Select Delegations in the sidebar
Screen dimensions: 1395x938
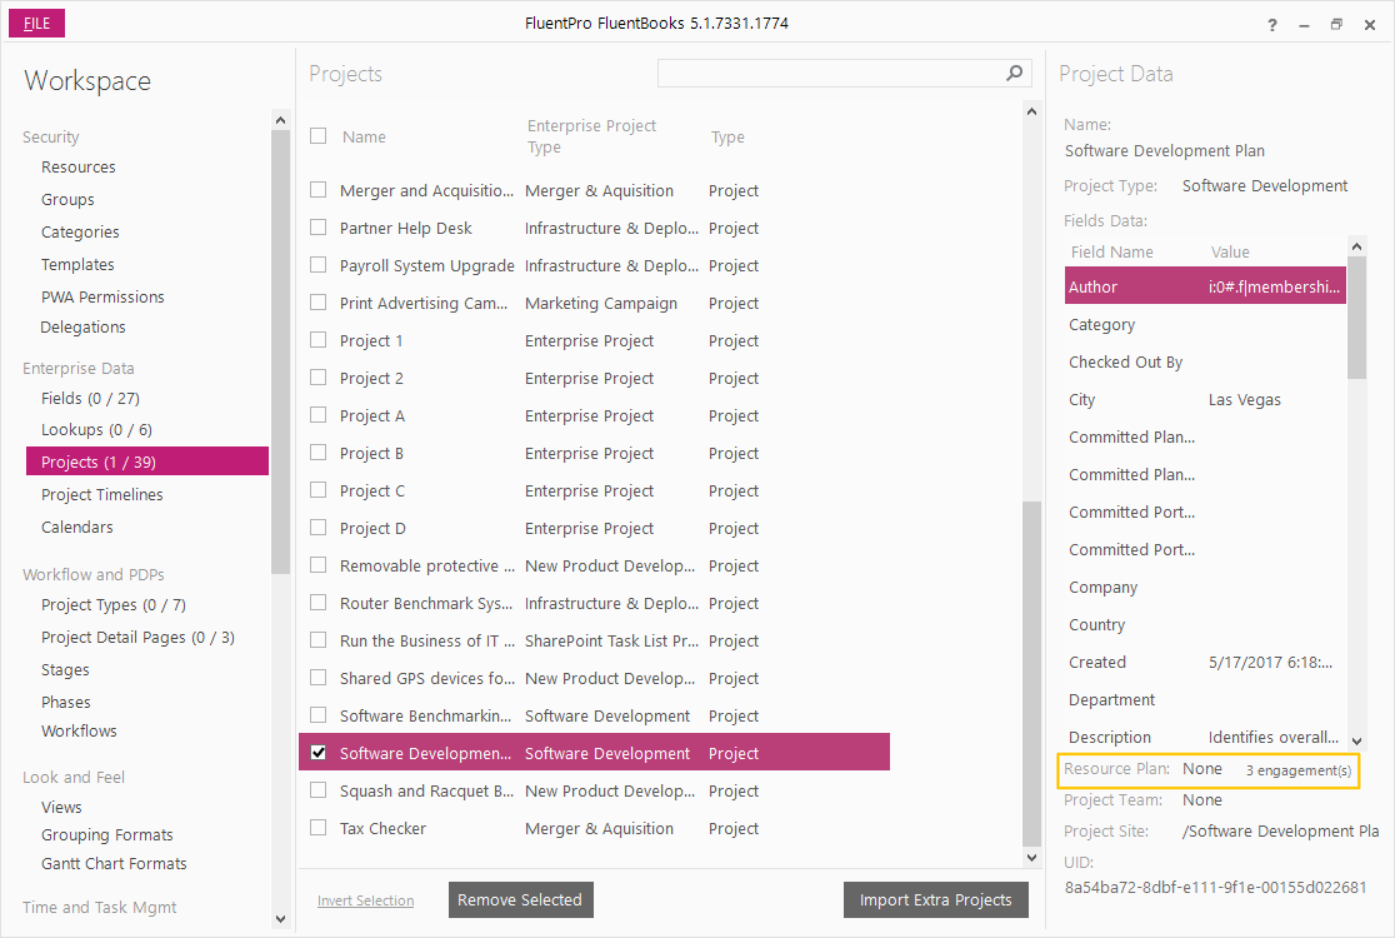click(x=83, y=327)
